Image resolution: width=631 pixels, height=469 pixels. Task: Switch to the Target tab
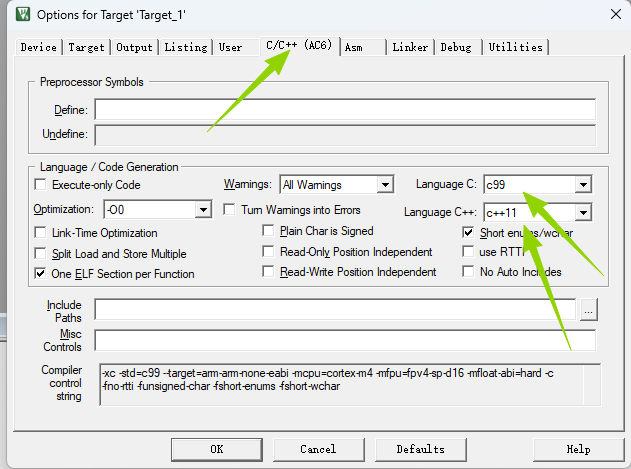(x=86, y=47)
